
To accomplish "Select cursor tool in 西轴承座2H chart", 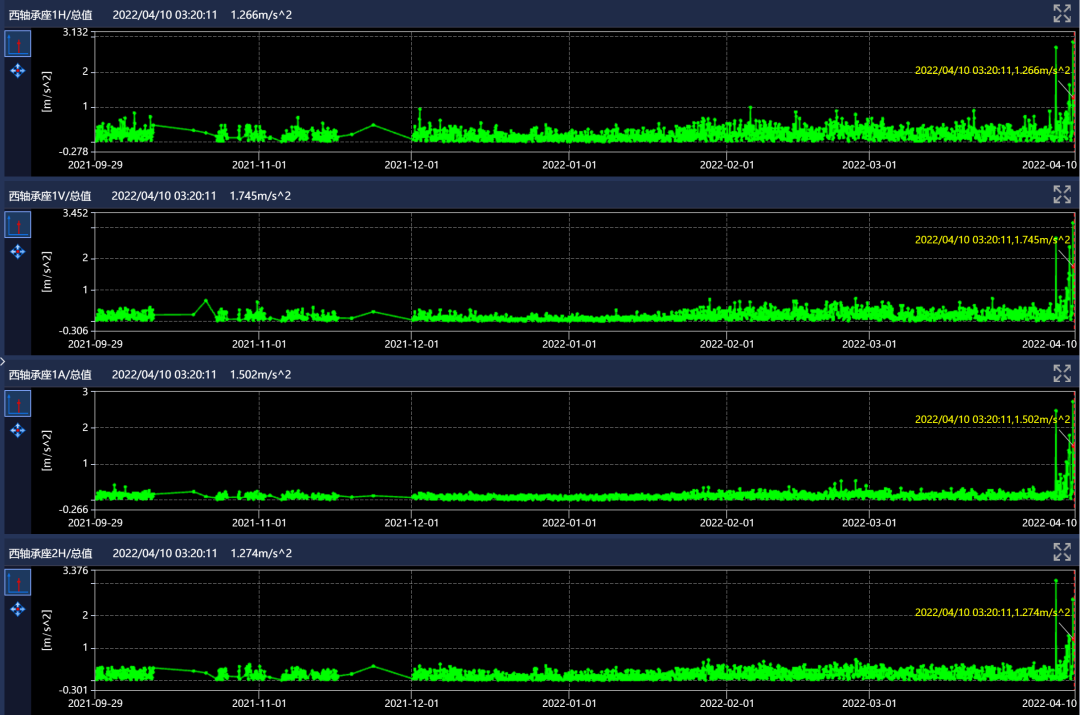I will (x=18, y=582).
